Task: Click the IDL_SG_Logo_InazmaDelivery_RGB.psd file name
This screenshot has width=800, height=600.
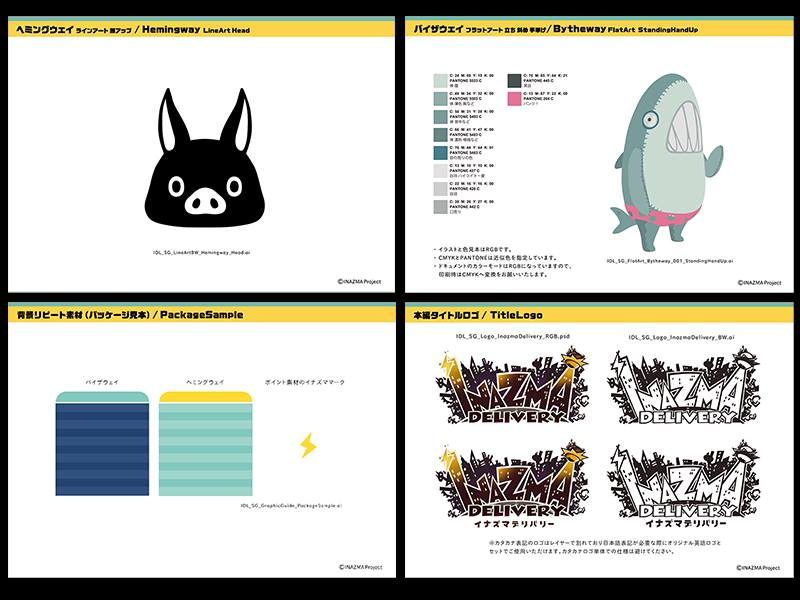Action: (x=513, y=336)
